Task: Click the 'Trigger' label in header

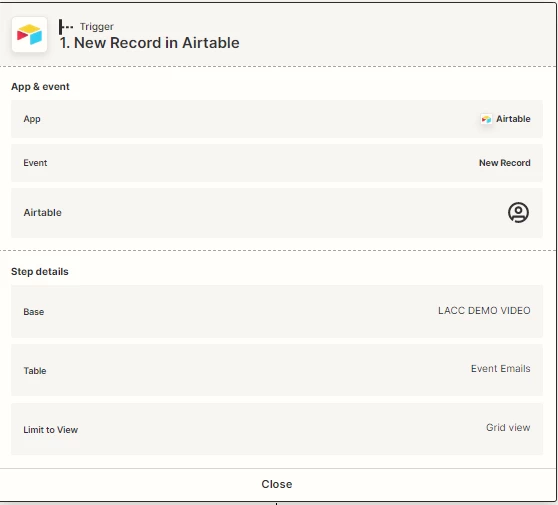Action: [96, 27]
